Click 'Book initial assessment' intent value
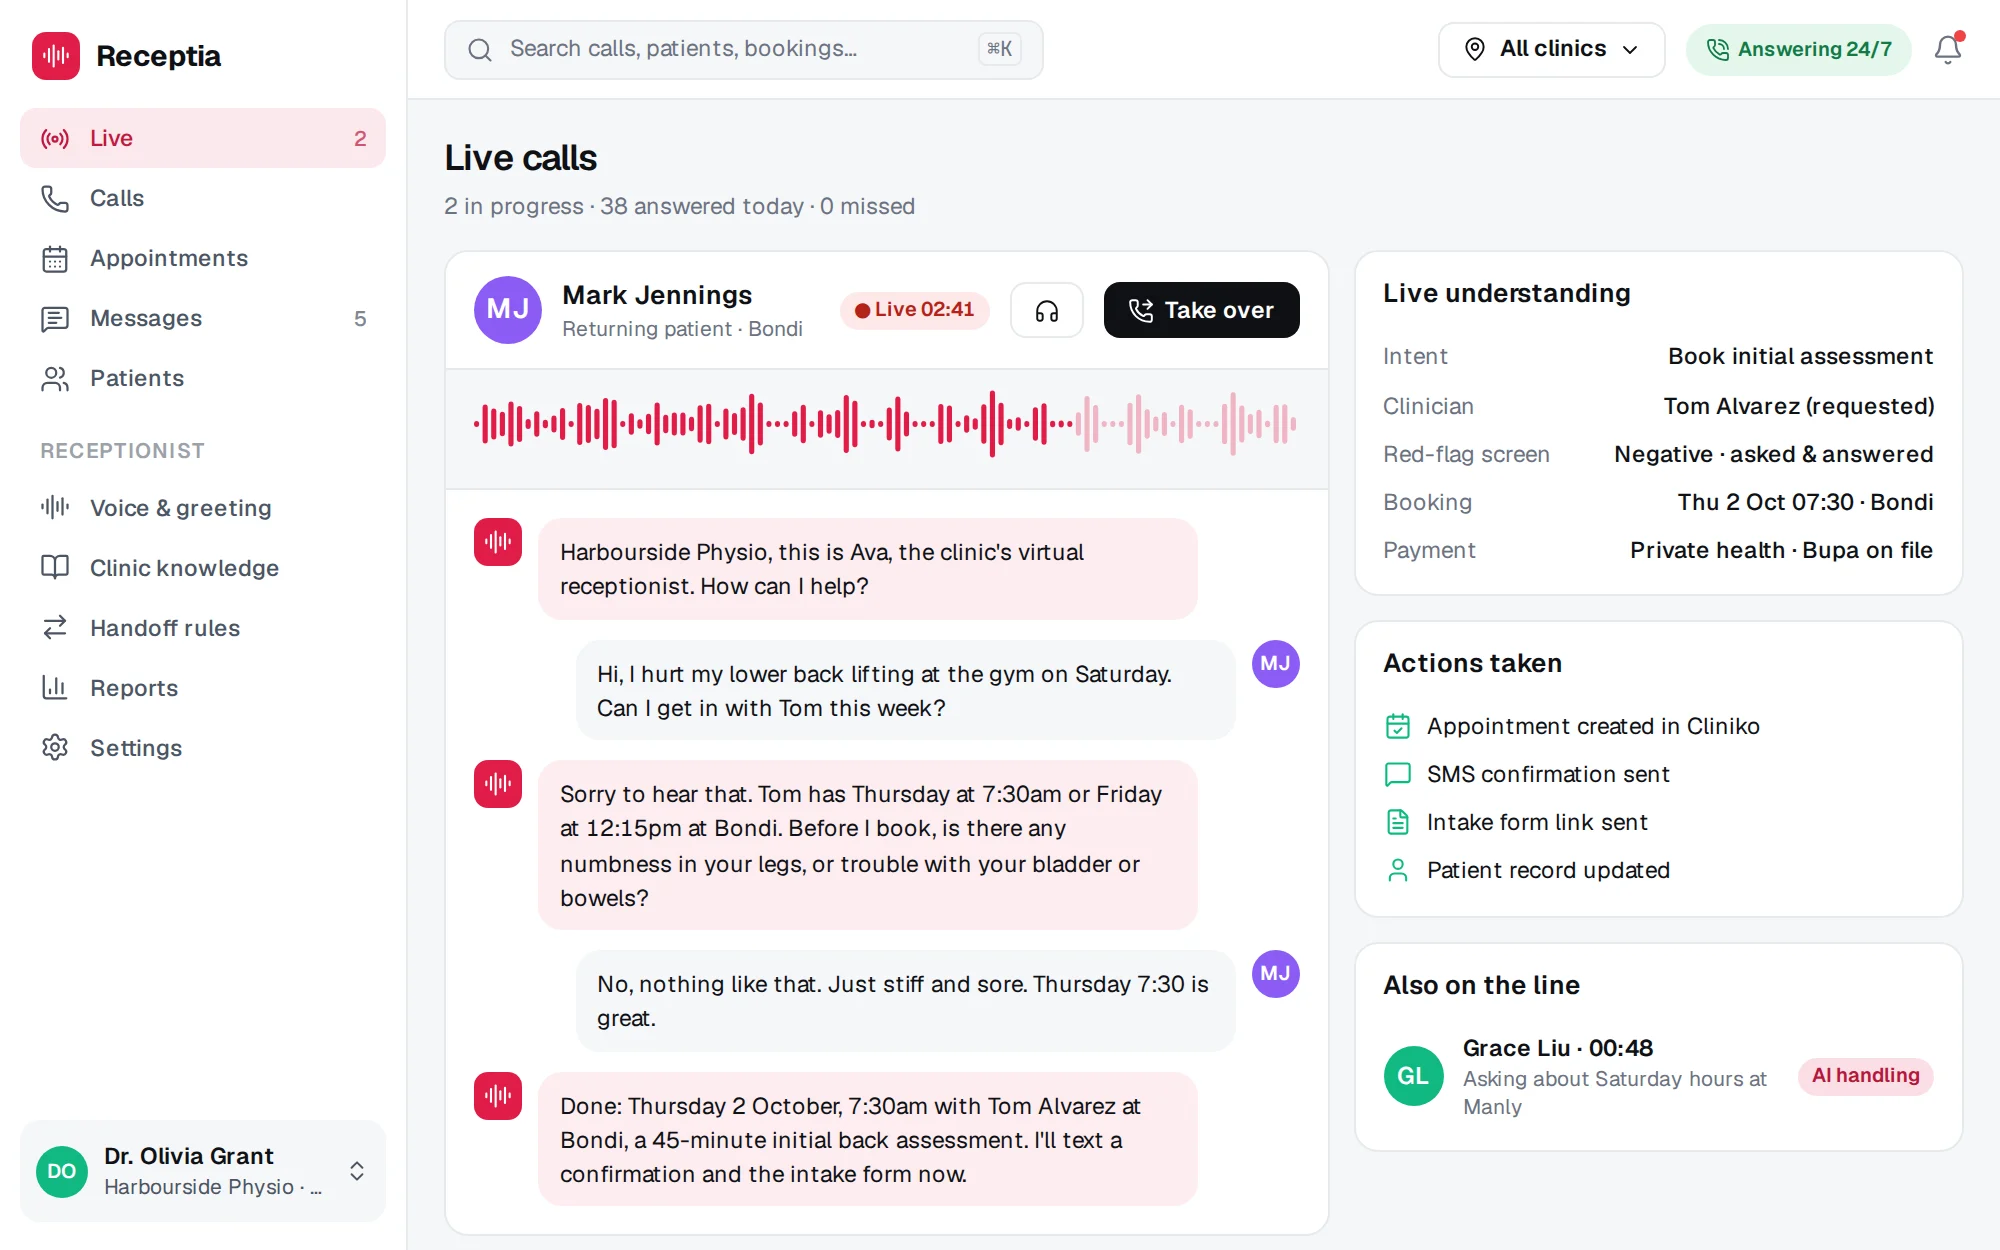 pyautogui.click(x=1800, y=356)
